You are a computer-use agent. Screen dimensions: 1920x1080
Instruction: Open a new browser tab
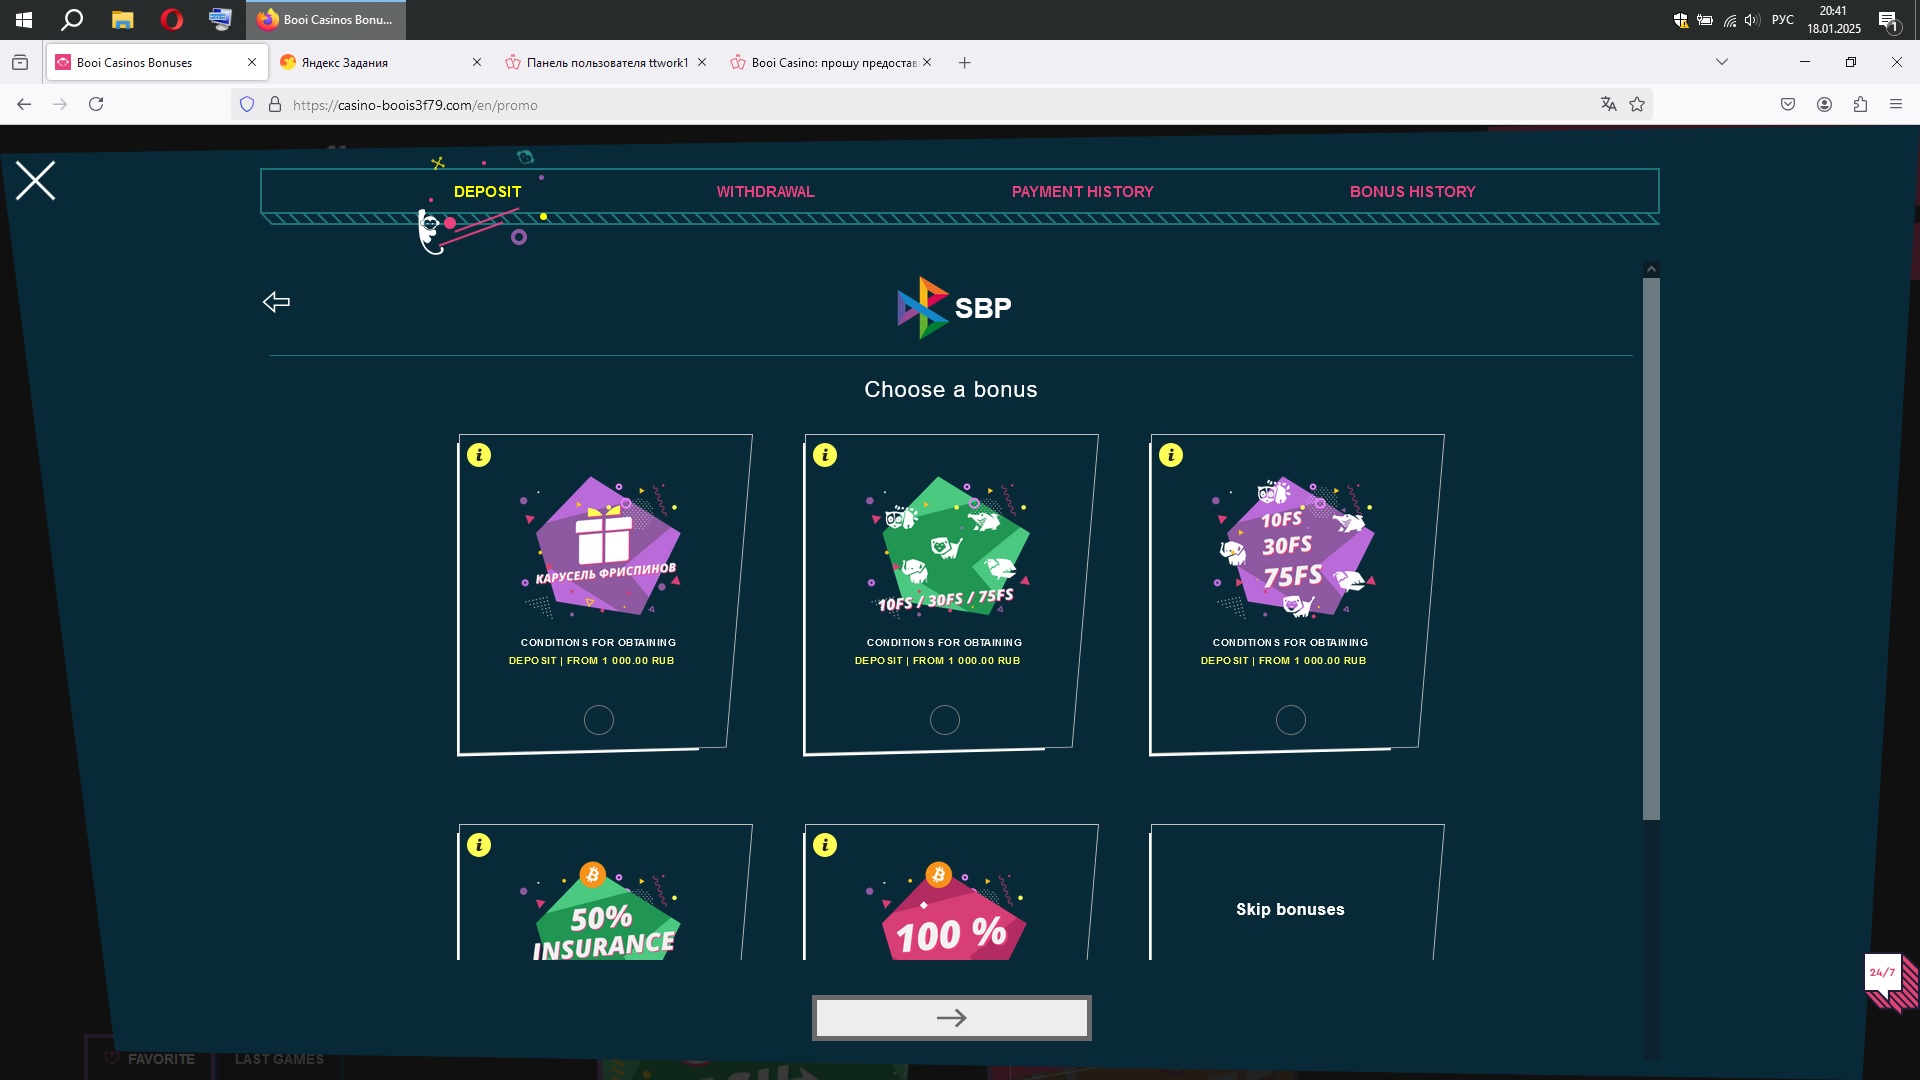point(964,63)
